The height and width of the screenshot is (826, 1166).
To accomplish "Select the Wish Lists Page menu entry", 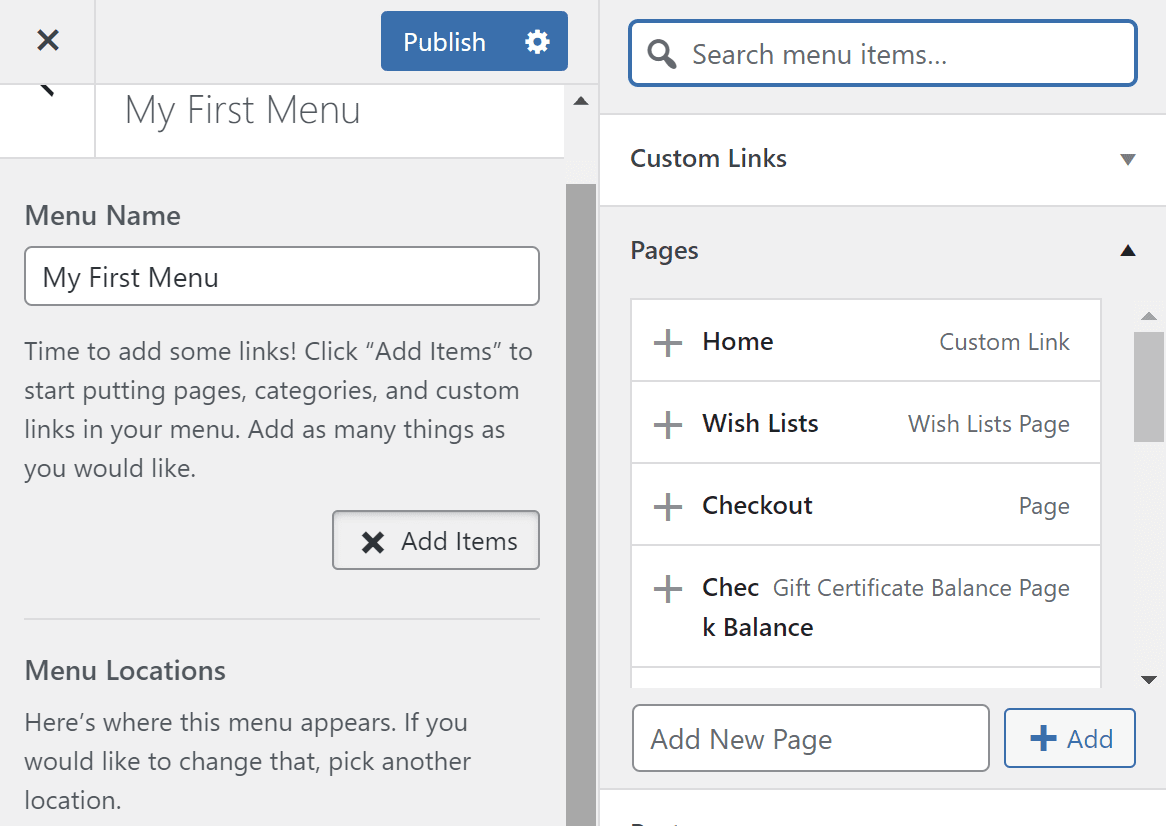I will (988, 423).
